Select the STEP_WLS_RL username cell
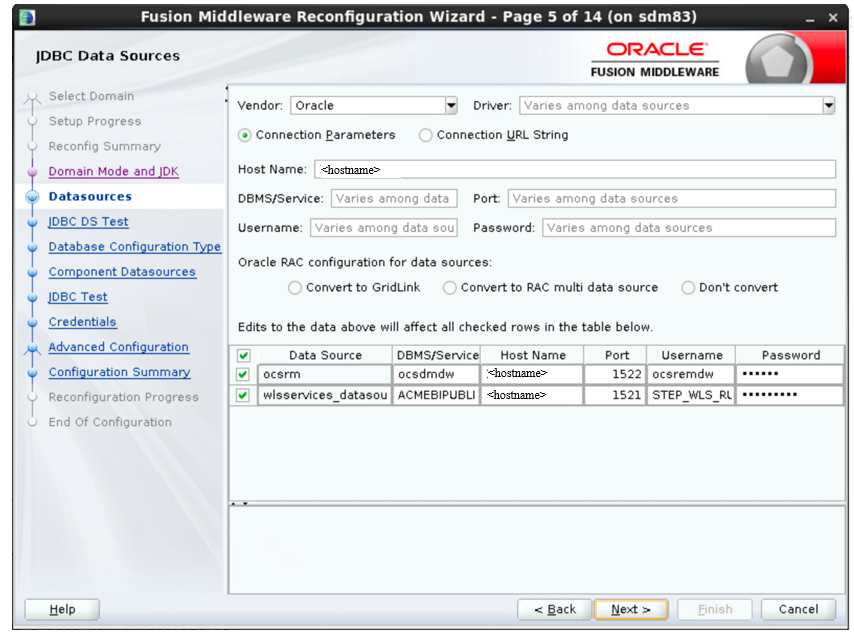The width and height of the screenshot is (854, 639). (691, 395)
